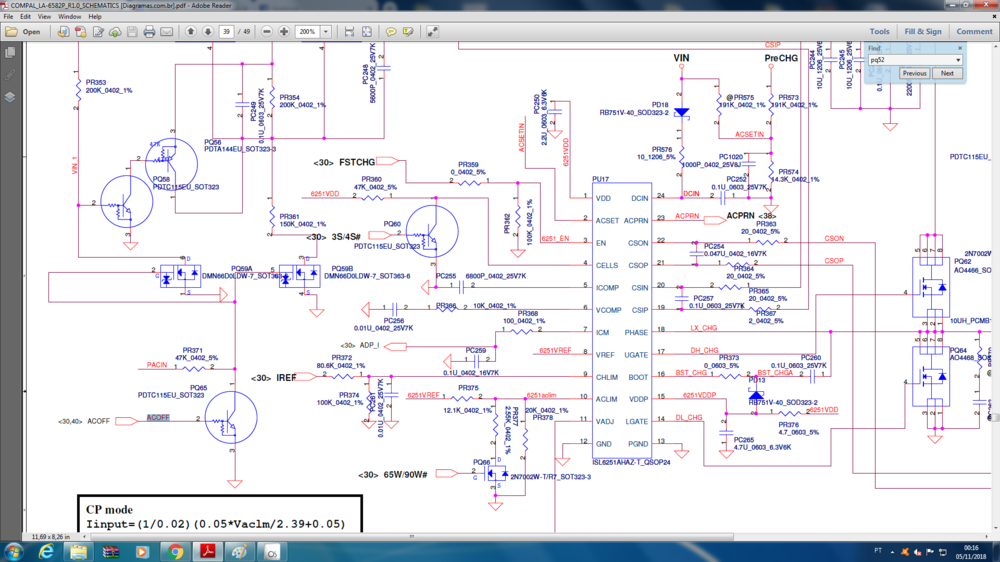
Task: Open Internet Explorer from the taskbar
Action: pyautogui.click(x=46, y=552)
